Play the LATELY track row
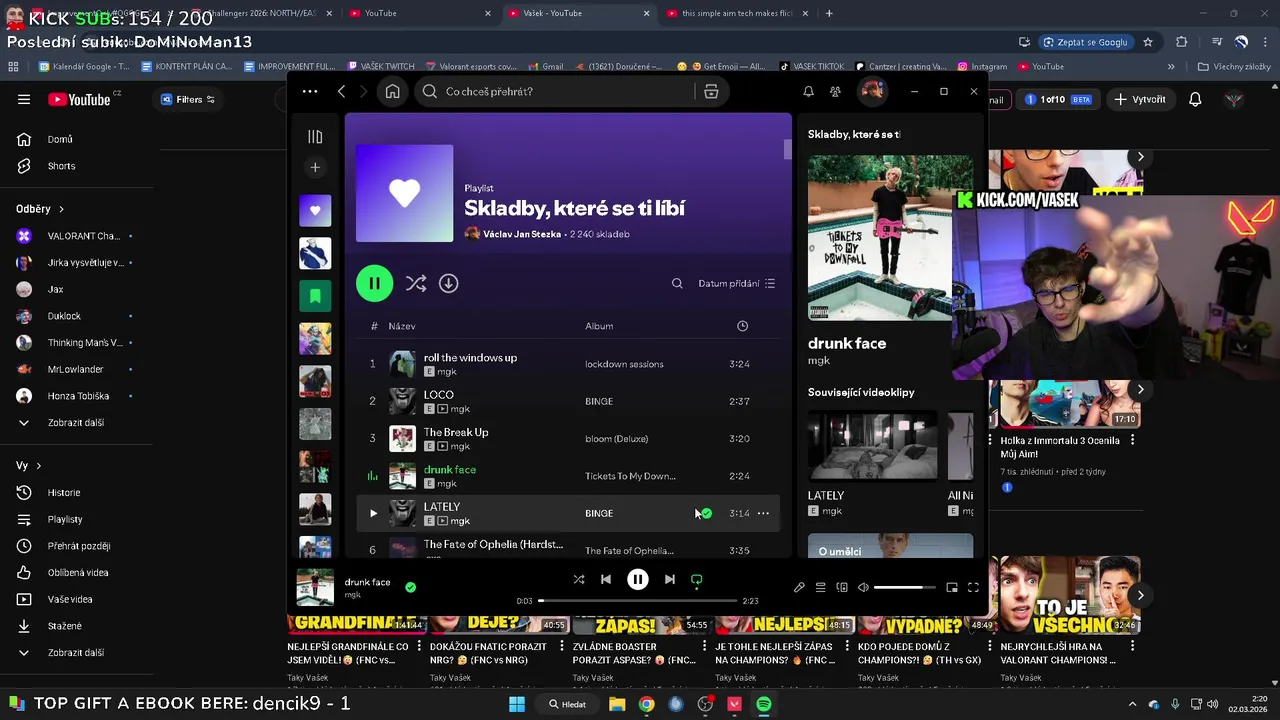Image resolution: width=1280 pixels, height=720 pixels. coord(373,513)
